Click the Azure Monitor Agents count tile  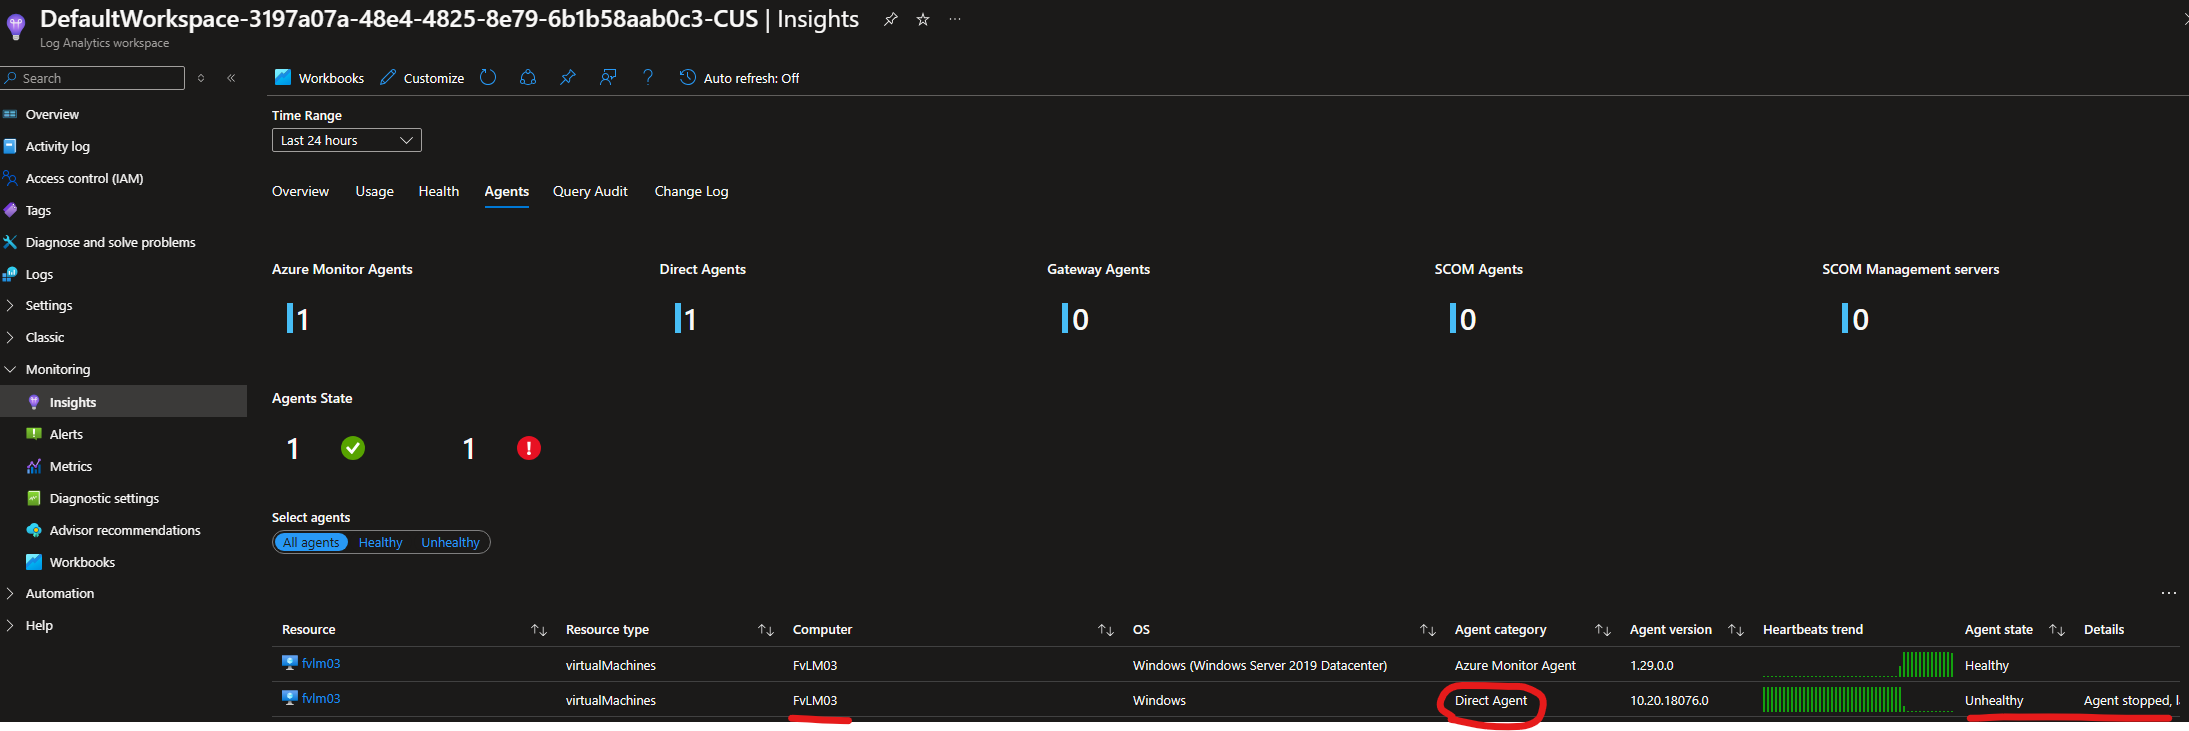[298, 318]
